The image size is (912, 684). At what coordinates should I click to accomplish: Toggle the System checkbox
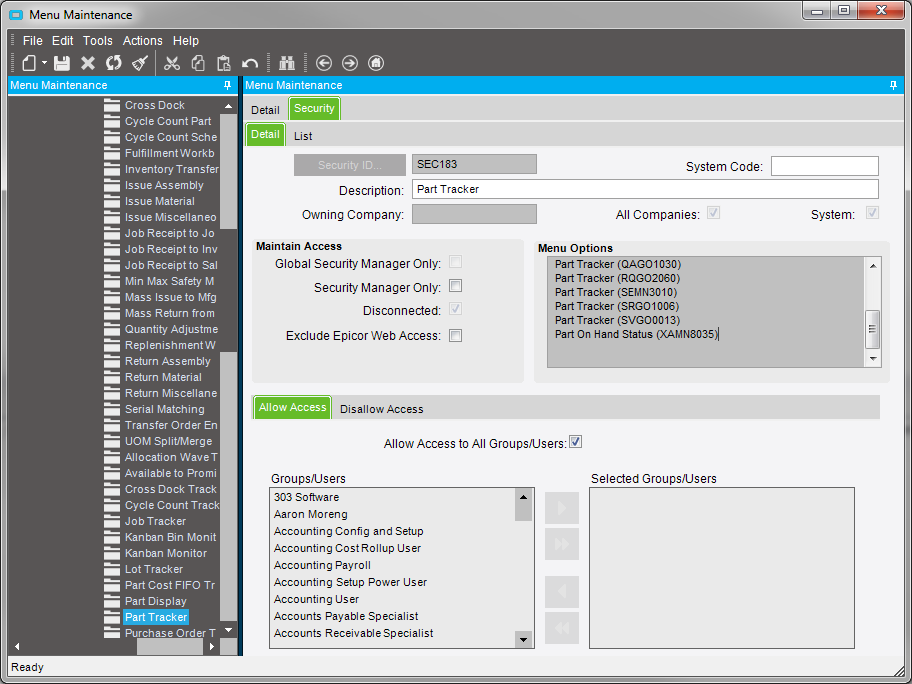(x=872, y=213)
